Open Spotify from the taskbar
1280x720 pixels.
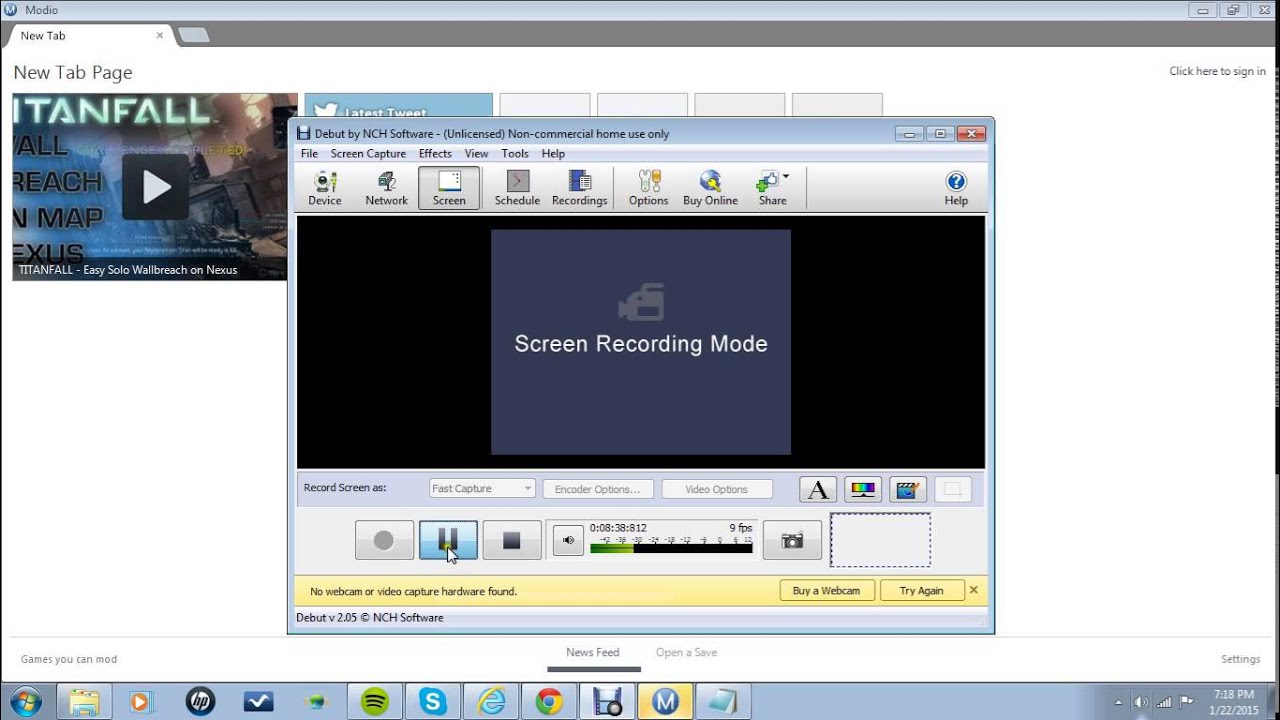(375, 701)
